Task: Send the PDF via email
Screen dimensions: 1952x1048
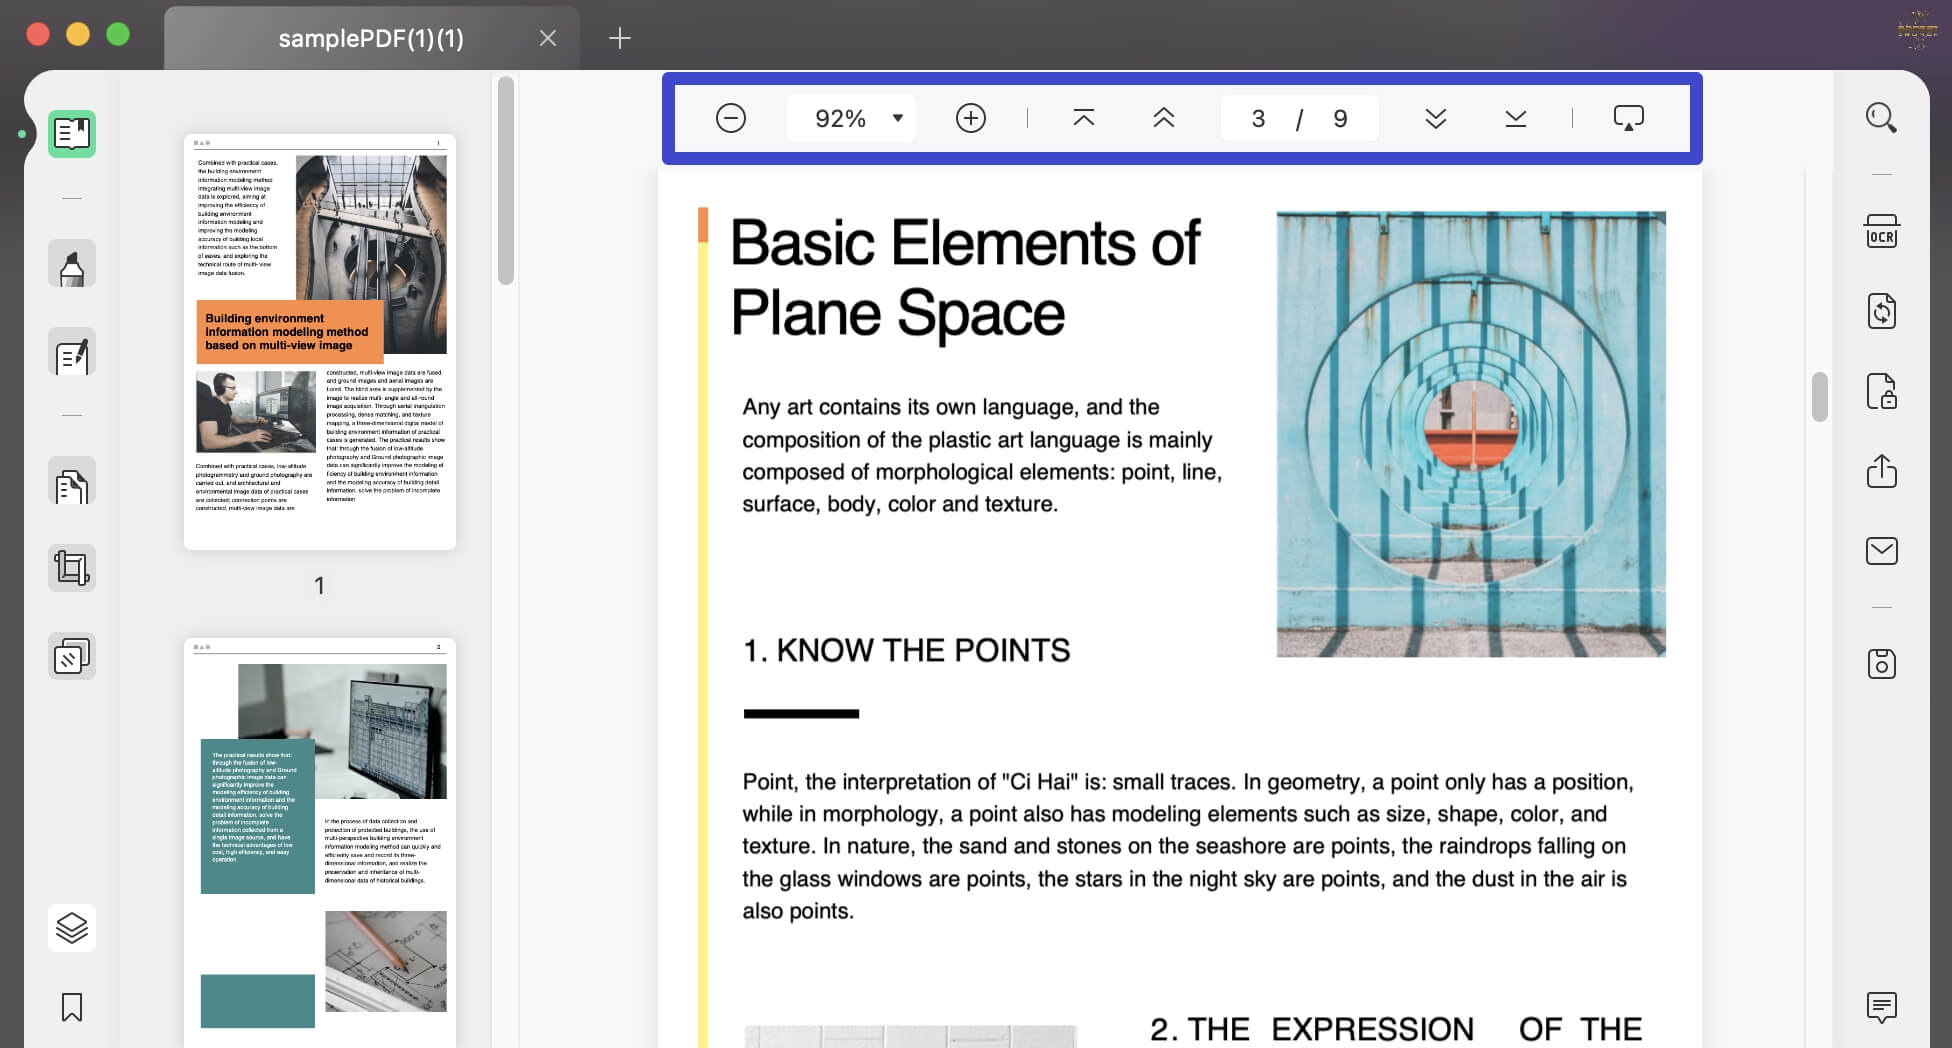Action: pyautogui.click(x=1881, y=551)
